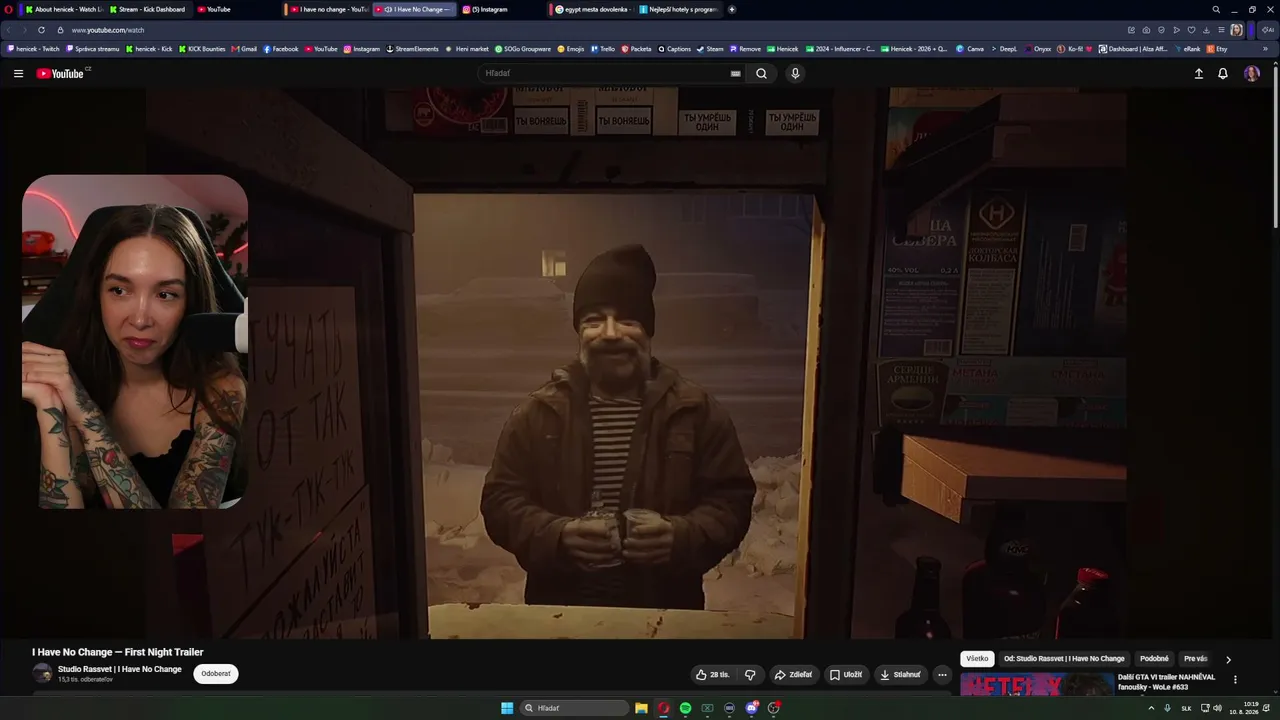1280x720 pixels.
Task: Take a snapshot with the camera toolbar icon
Action: tap(1146, 30)
